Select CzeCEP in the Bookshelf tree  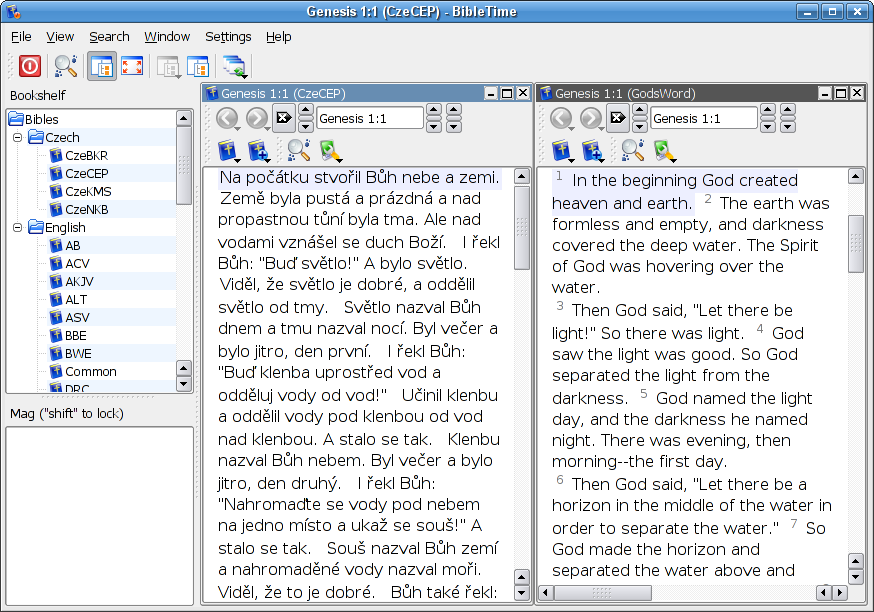point(79,173)
